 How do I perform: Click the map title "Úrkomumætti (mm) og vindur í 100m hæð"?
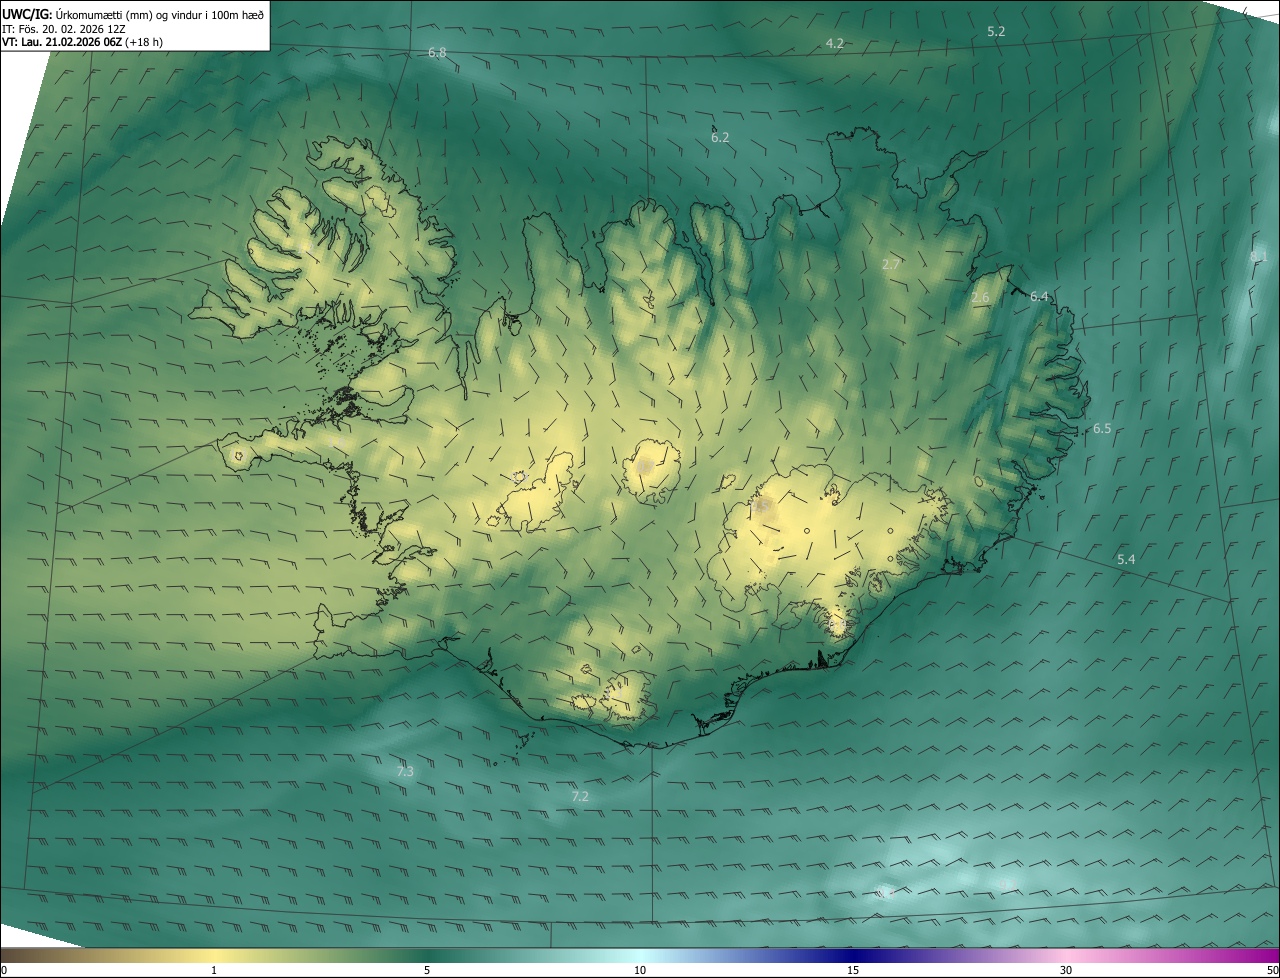click(x=160, y=14)
